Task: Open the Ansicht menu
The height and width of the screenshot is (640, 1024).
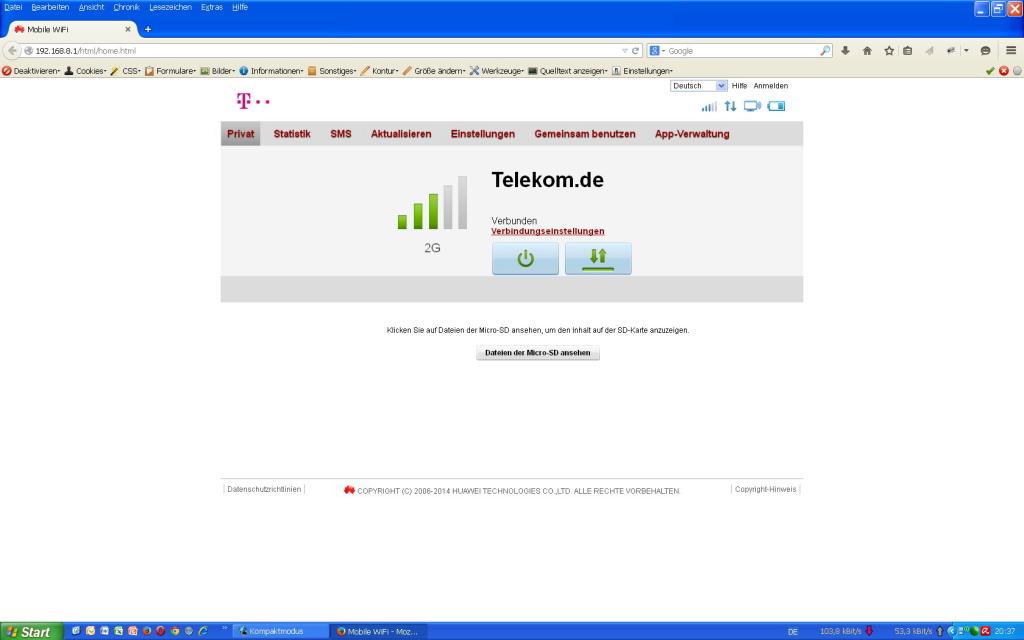Action: point(91,7)
